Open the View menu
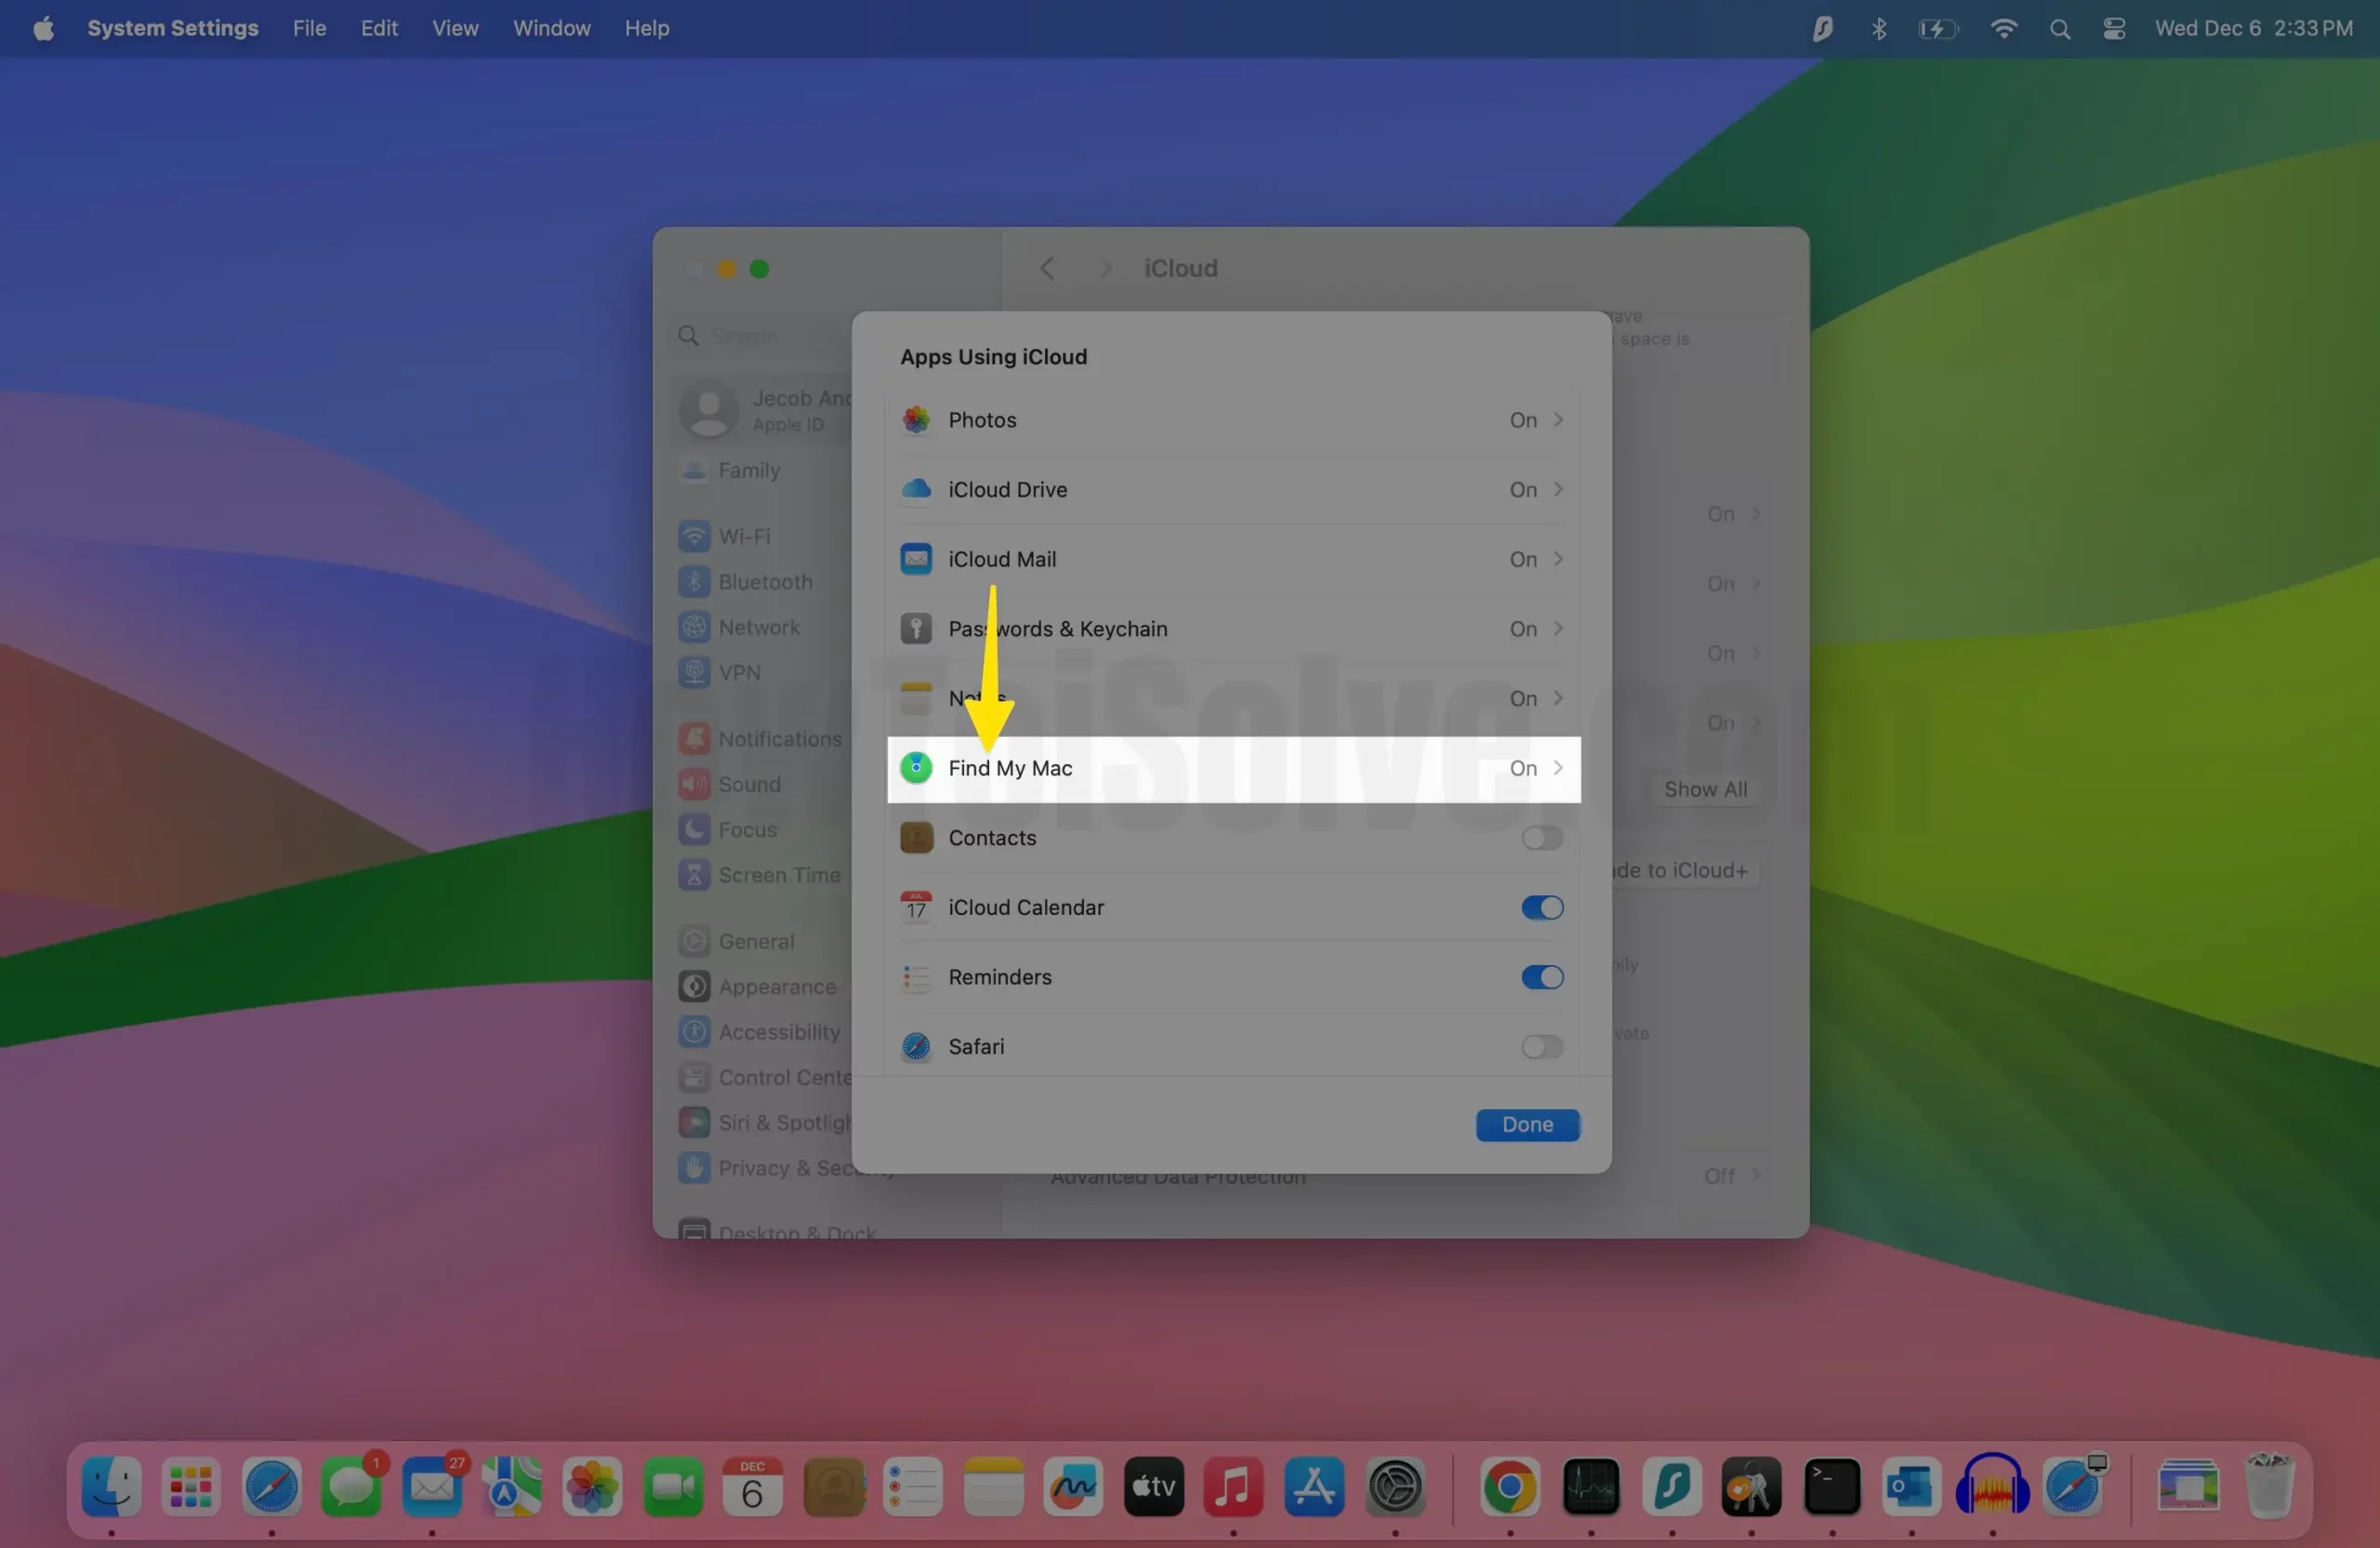Viewport: 2380px width, 1548px height. 455,29
